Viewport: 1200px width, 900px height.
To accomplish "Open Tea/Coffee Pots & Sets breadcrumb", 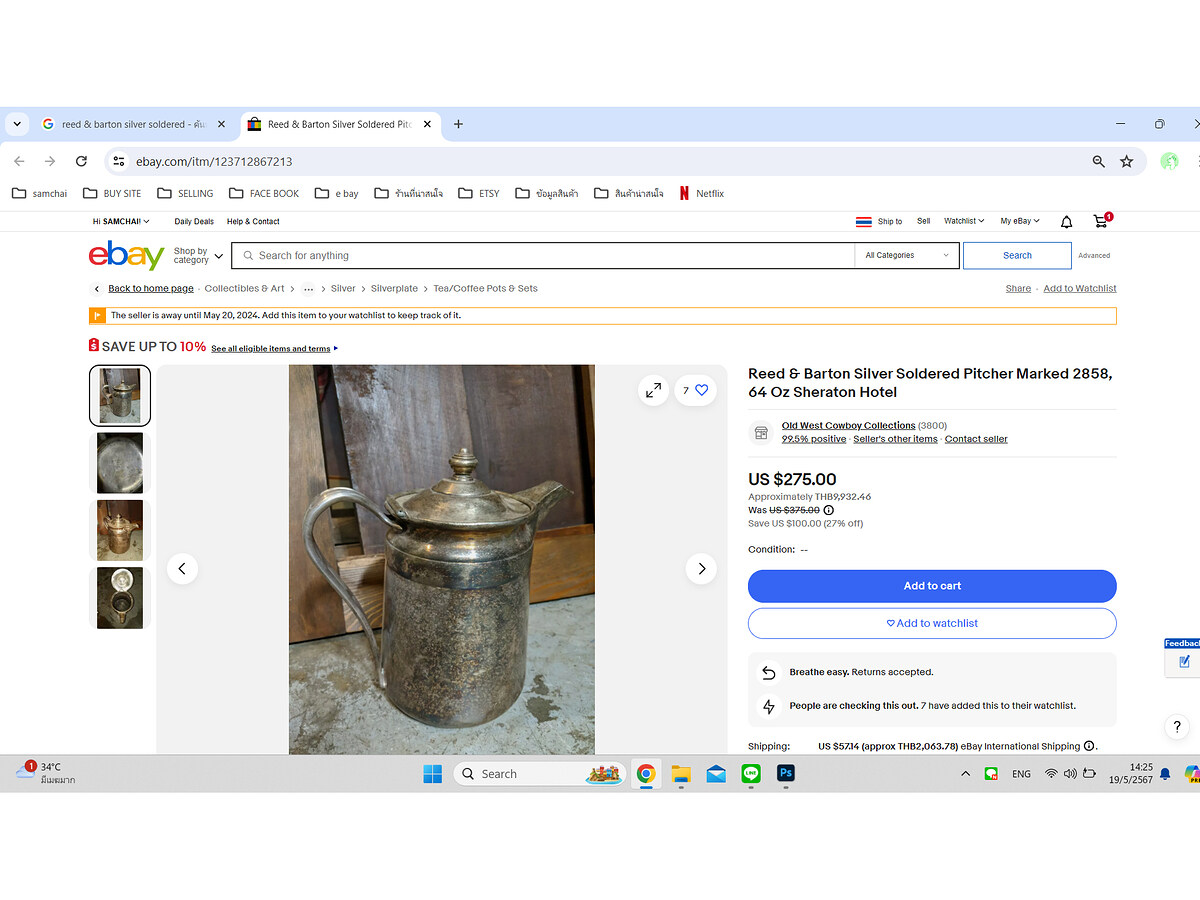I will [x=485, y=288].
